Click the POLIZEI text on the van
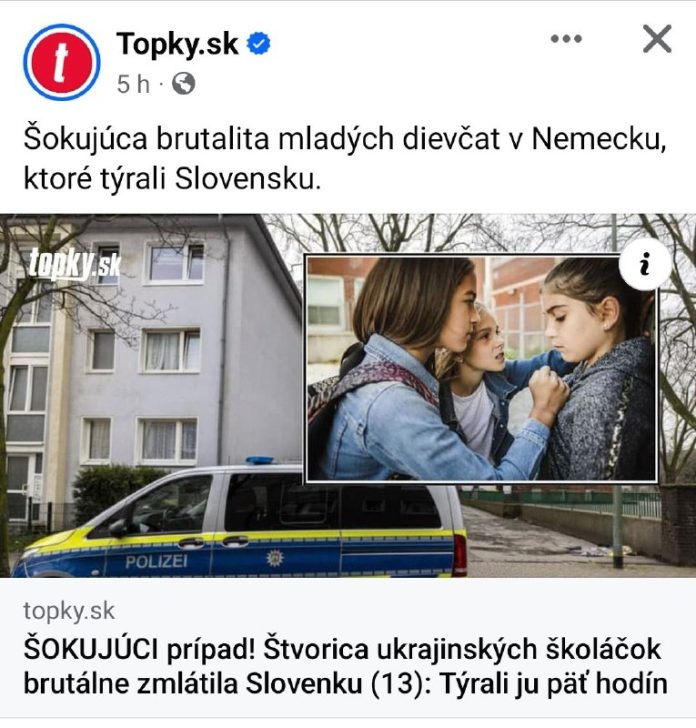The height and width of the screenshot is (728, 696). [156, 562]
